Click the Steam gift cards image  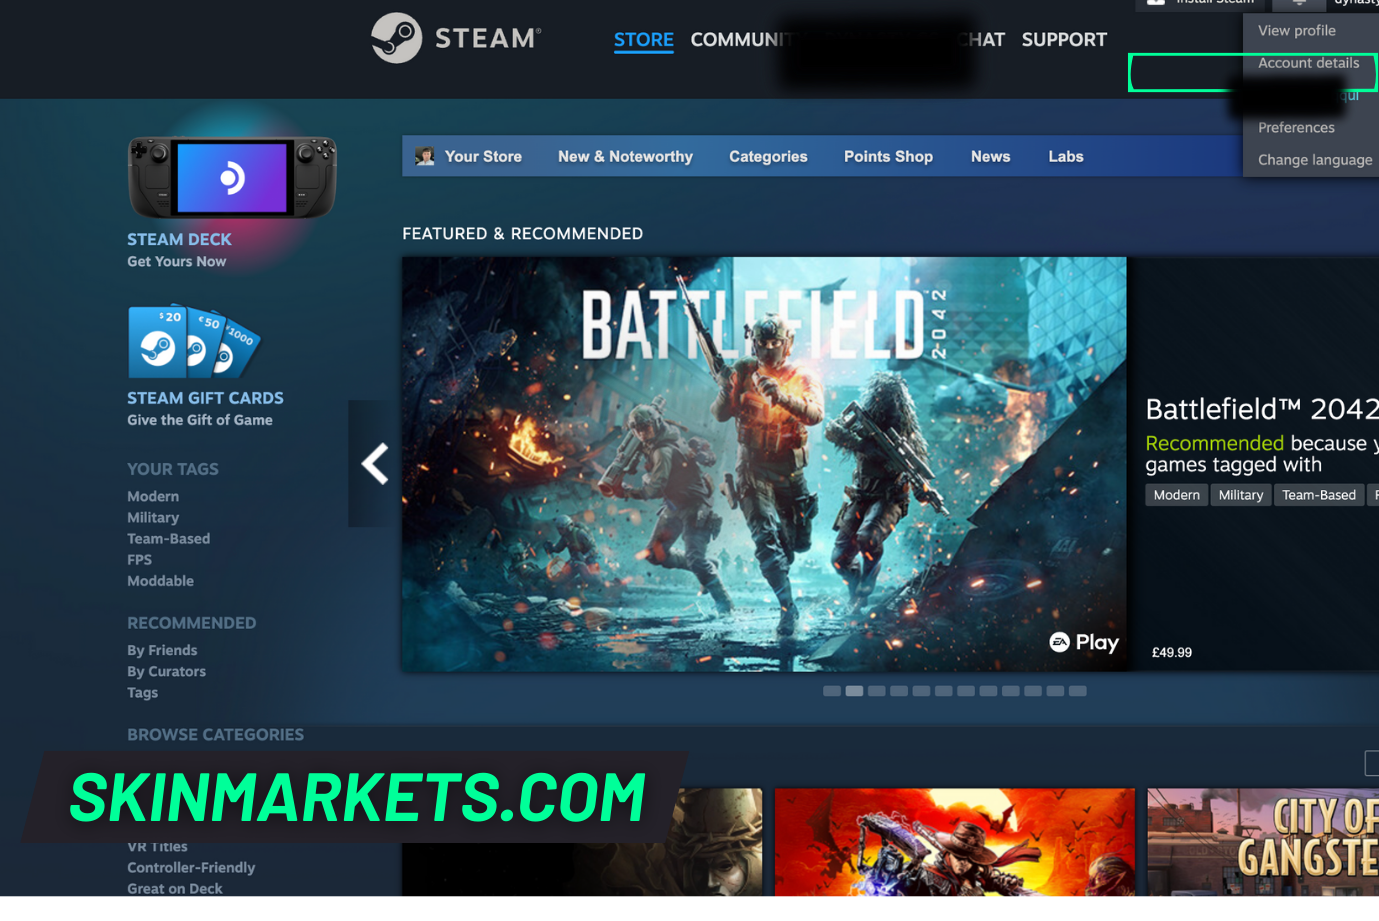click(194, 342)
